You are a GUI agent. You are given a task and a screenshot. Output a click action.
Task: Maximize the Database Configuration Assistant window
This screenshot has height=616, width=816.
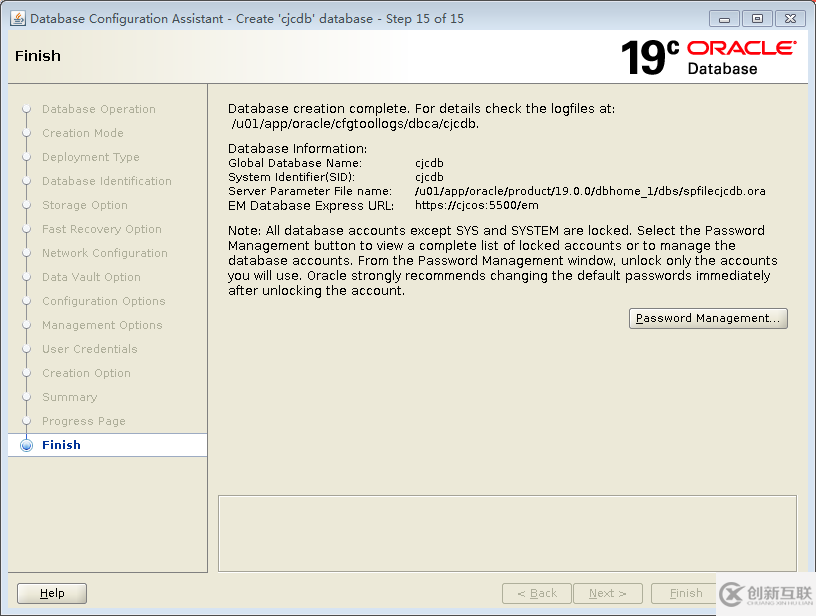point(757,19)
